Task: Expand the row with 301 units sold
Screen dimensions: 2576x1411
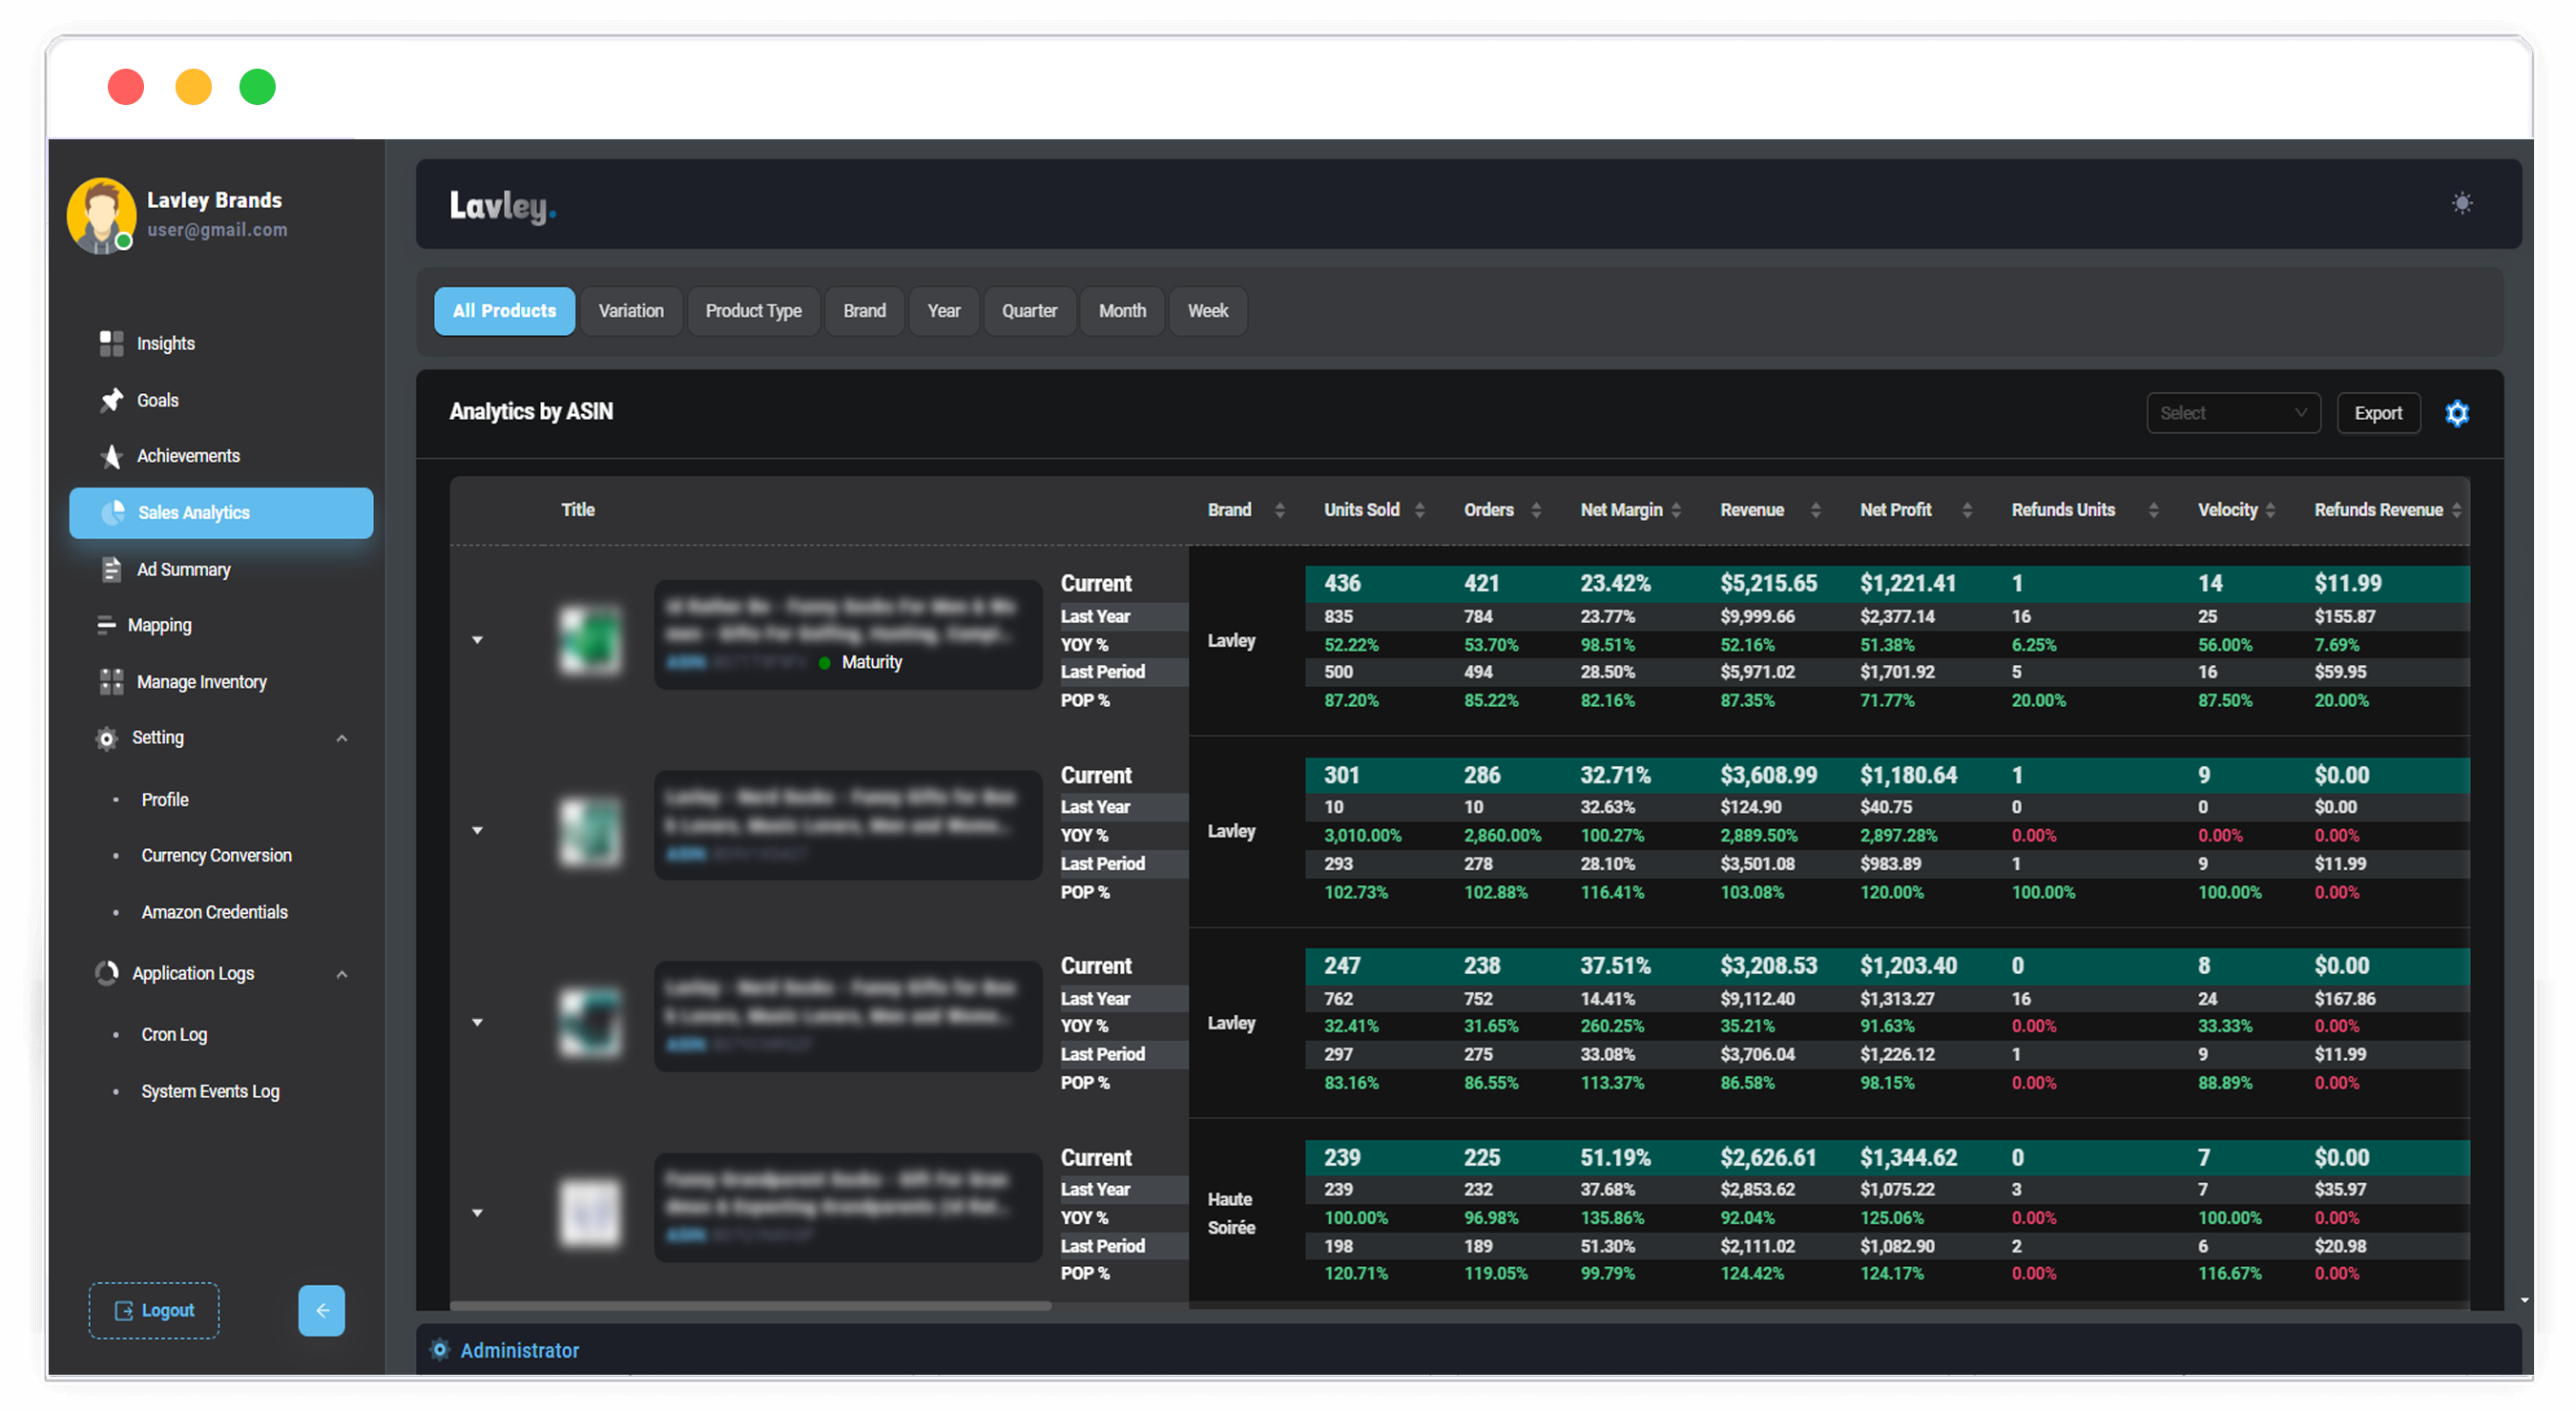Action: (477, 830)
